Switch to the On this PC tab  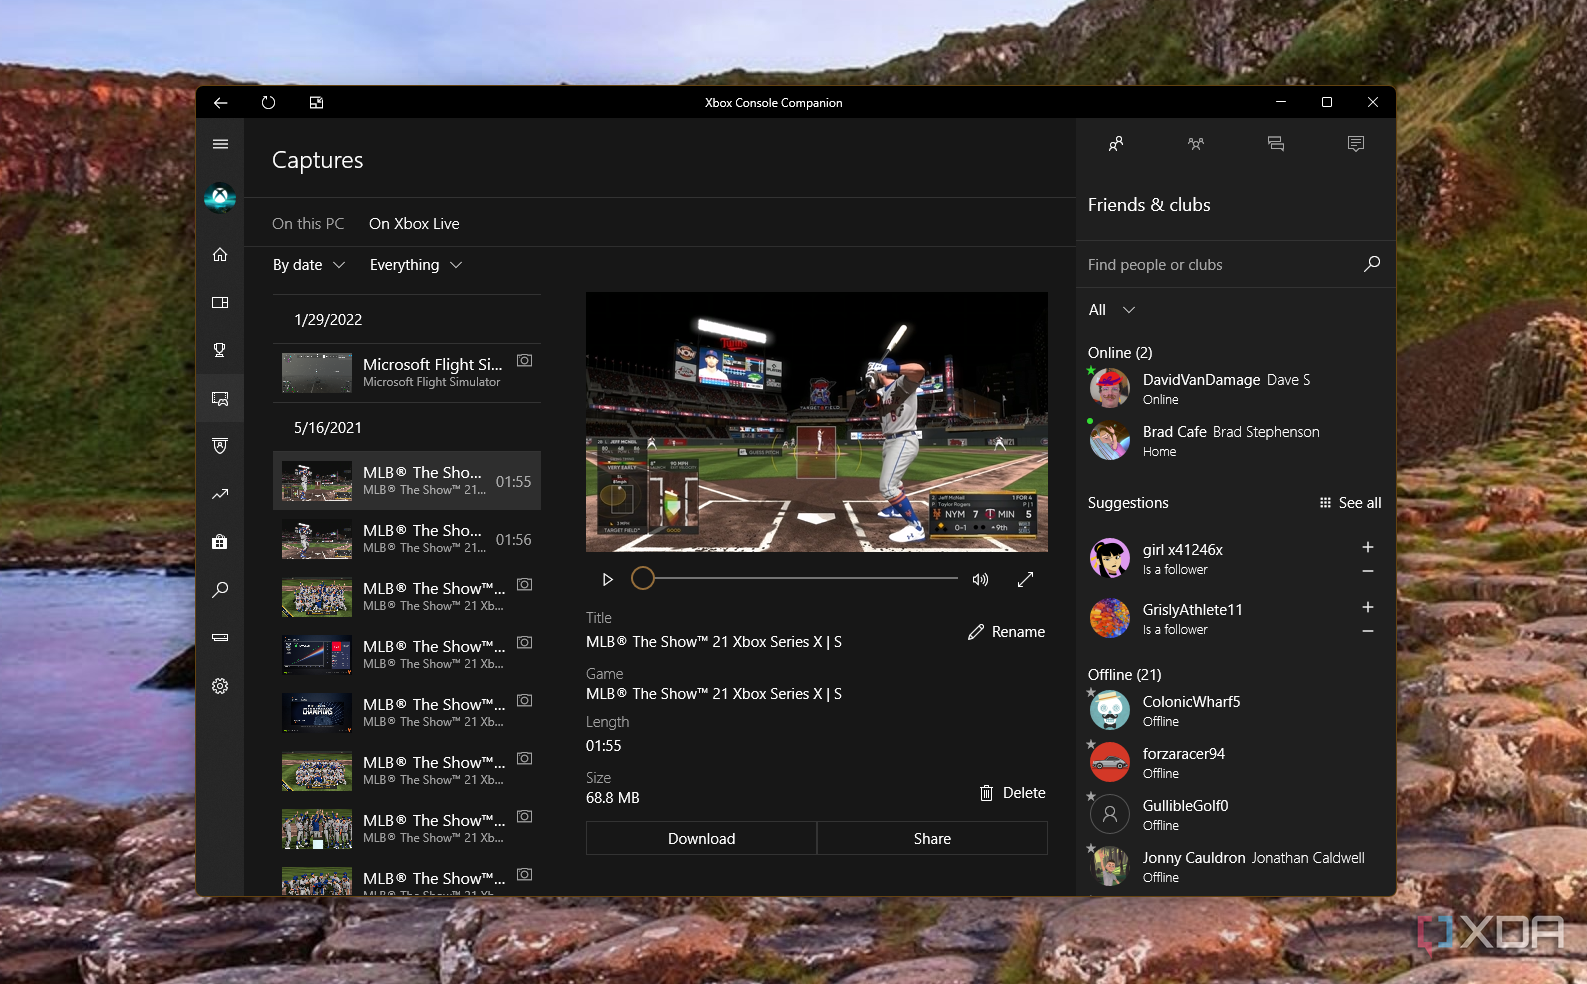pos(308,224)
